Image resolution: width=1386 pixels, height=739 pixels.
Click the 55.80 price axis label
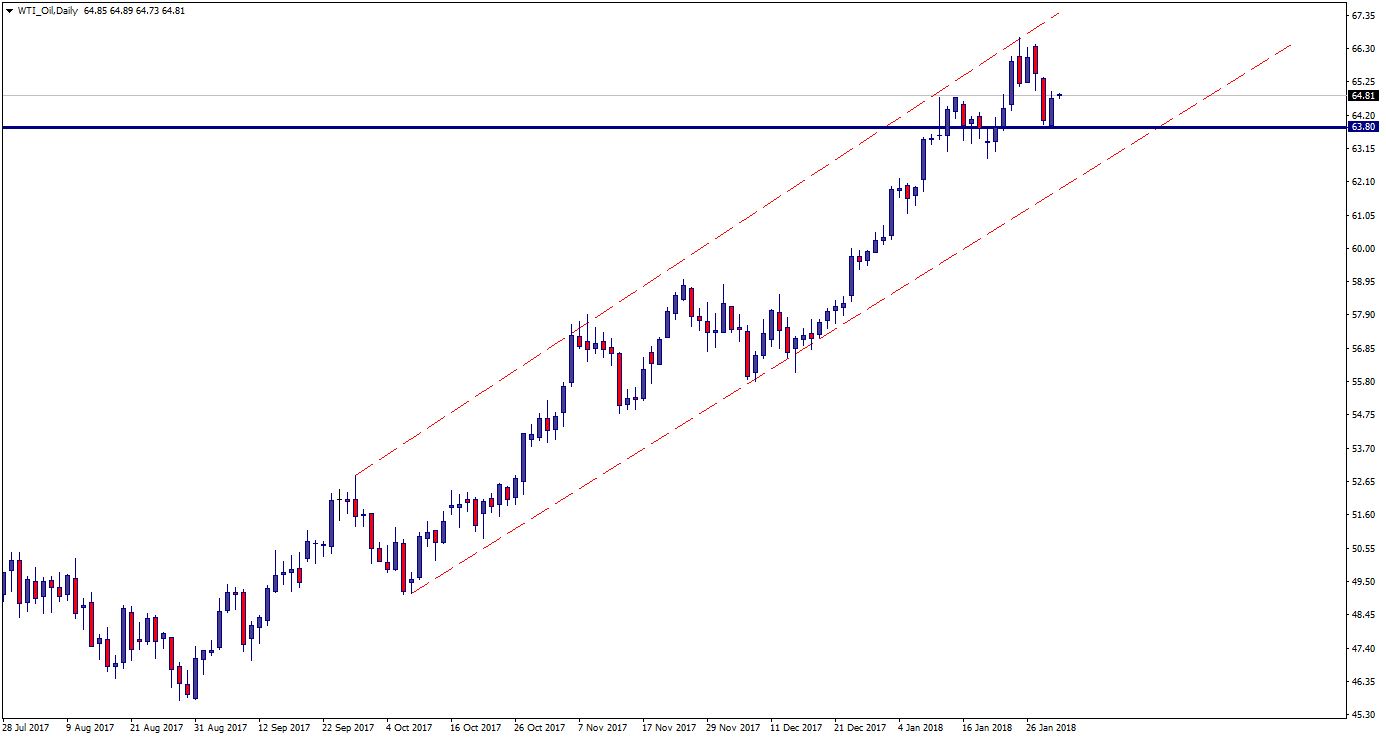pos(1361,382)
